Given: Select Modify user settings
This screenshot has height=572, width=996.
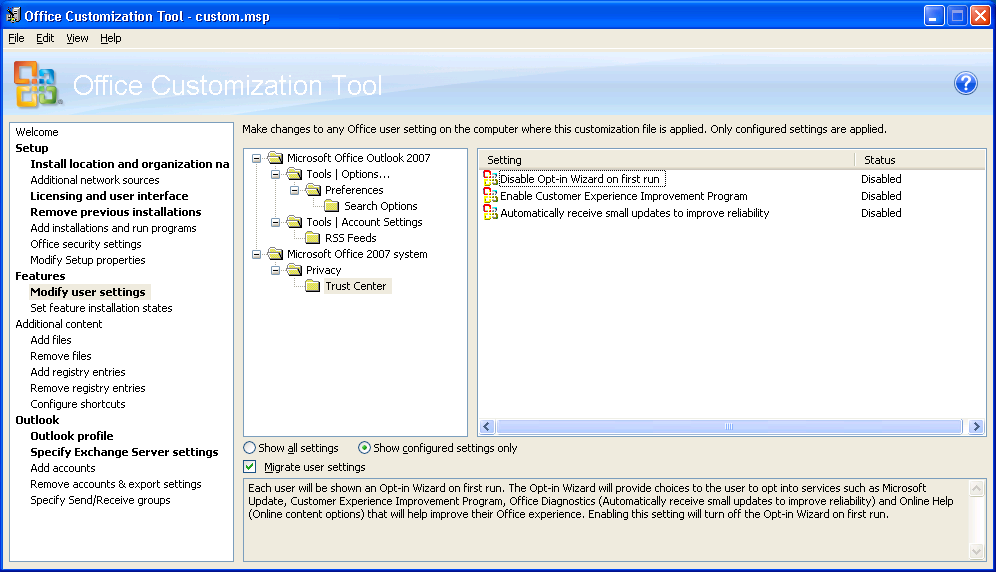Looking at the screenshot, I should tap(88, 292).
